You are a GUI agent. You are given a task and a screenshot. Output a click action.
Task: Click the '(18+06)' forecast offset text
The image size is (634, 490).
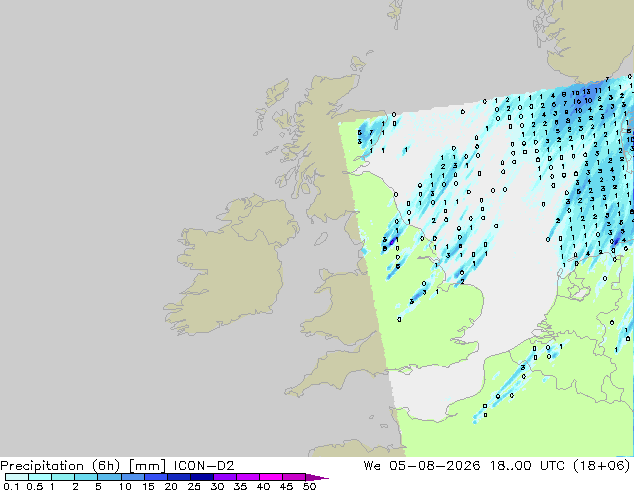click(x=602, y=466)
